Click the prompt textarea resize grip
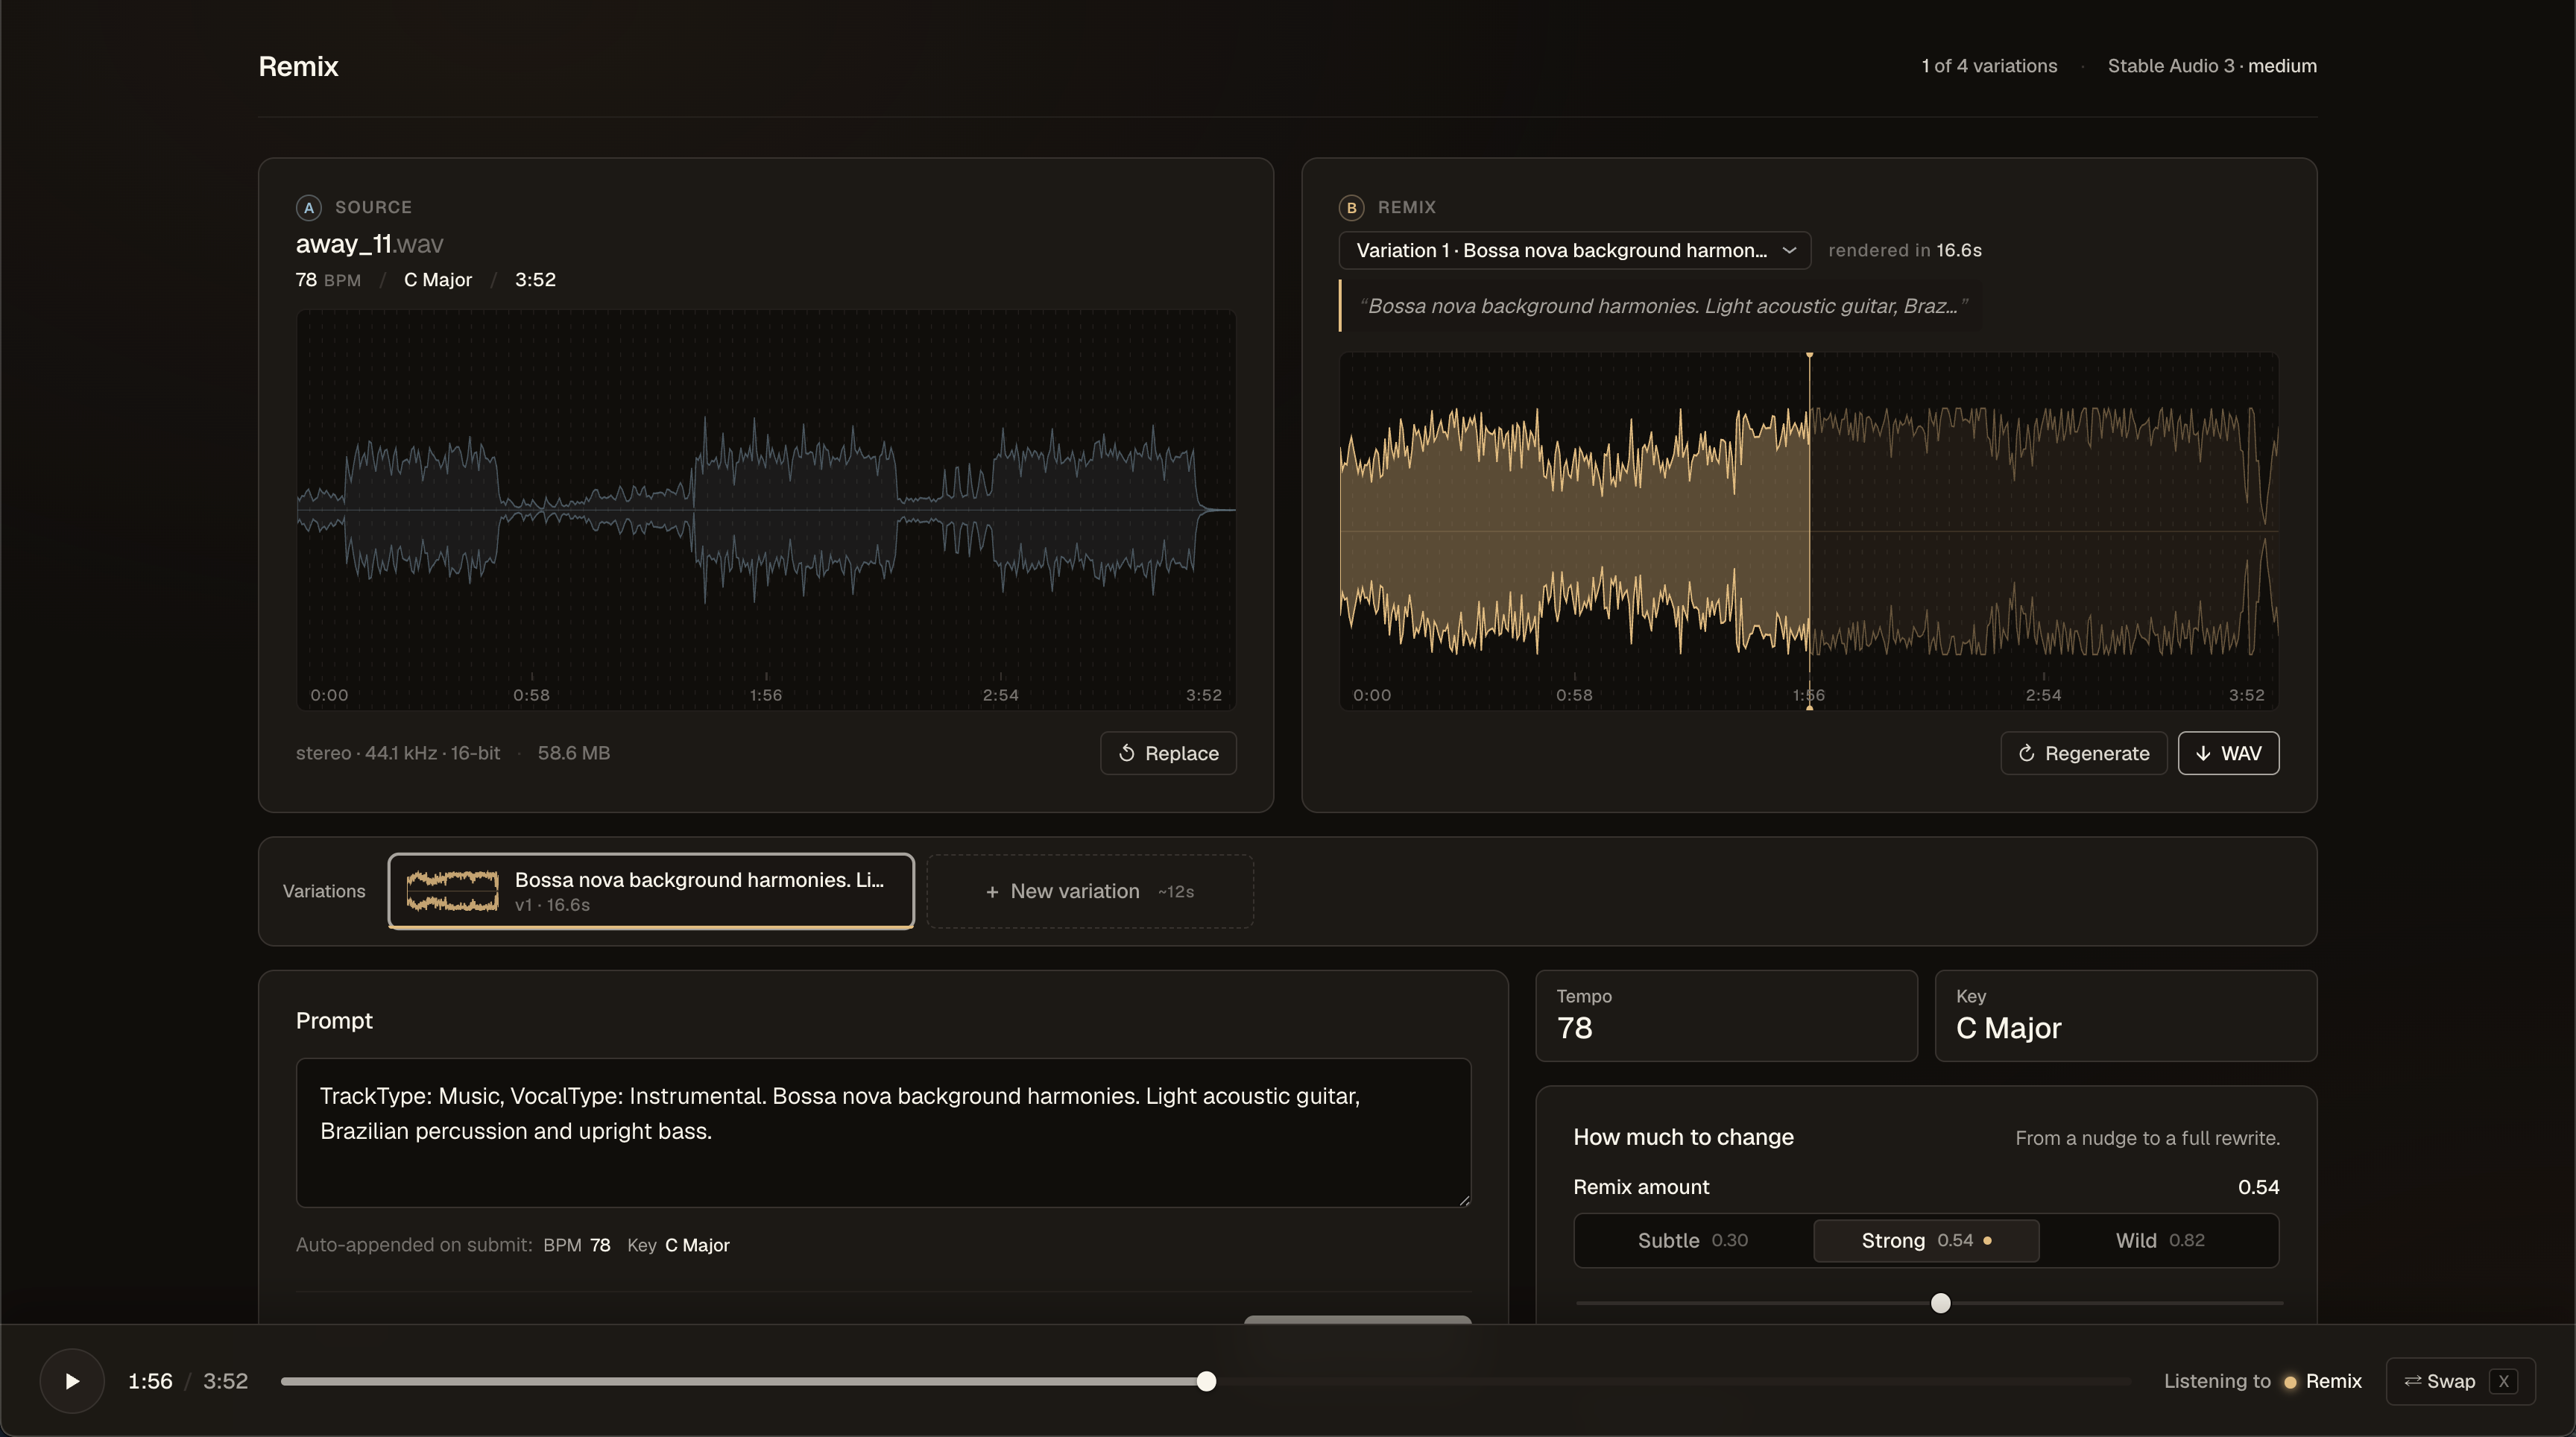2576x1437 pixels. pyautogui.click(x=1464, y=1200)
